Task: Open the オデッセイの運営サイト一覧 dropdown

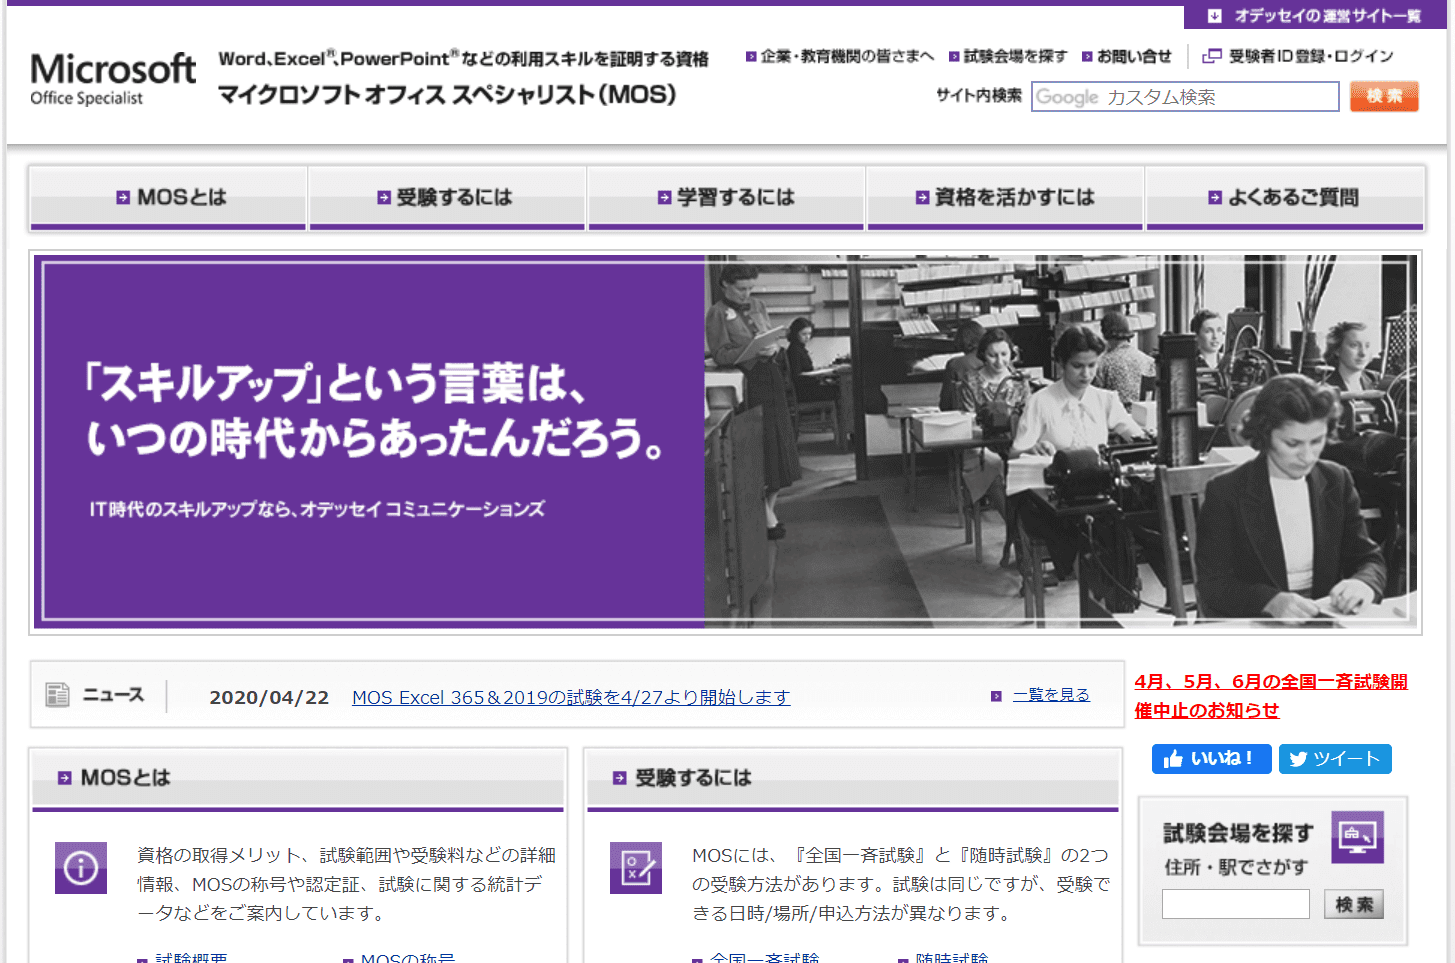Action: tap(1315, 16)
